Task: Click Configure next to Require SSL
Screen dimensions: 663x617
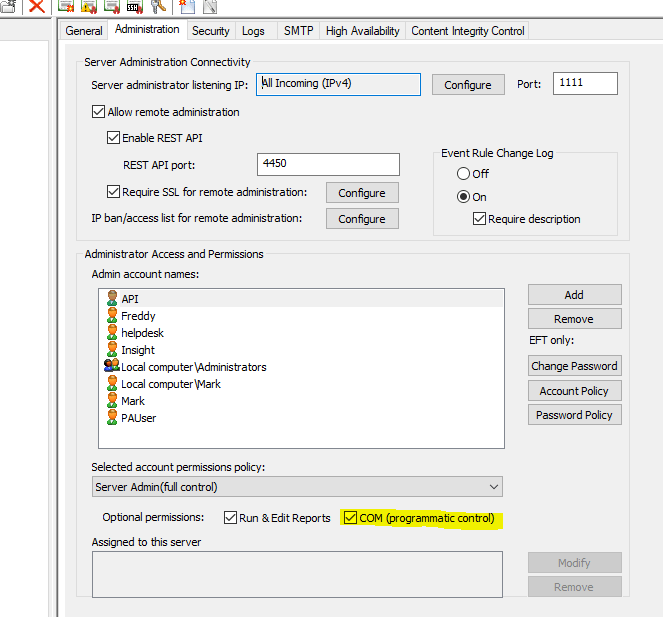Action: point(361,192)
